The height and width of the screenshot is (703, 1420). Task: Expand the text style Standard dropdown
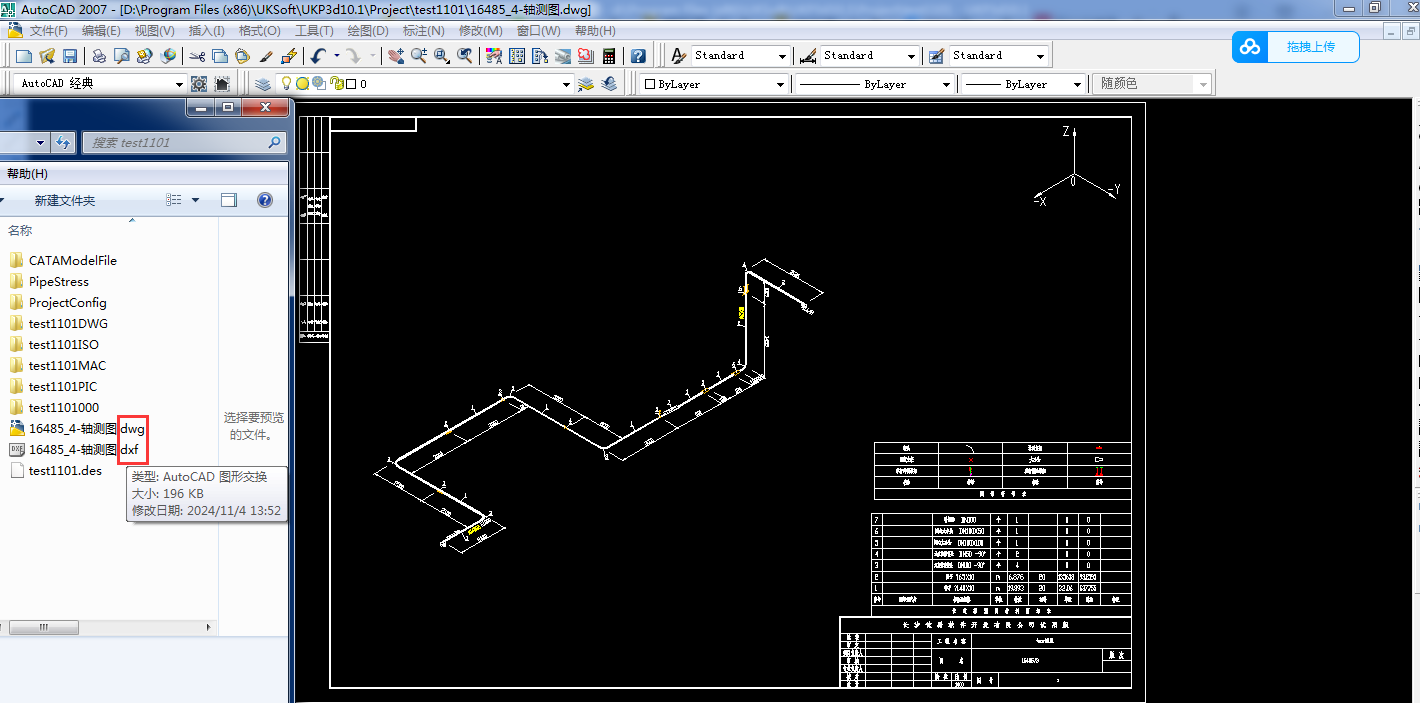click(x=781, y=56)
